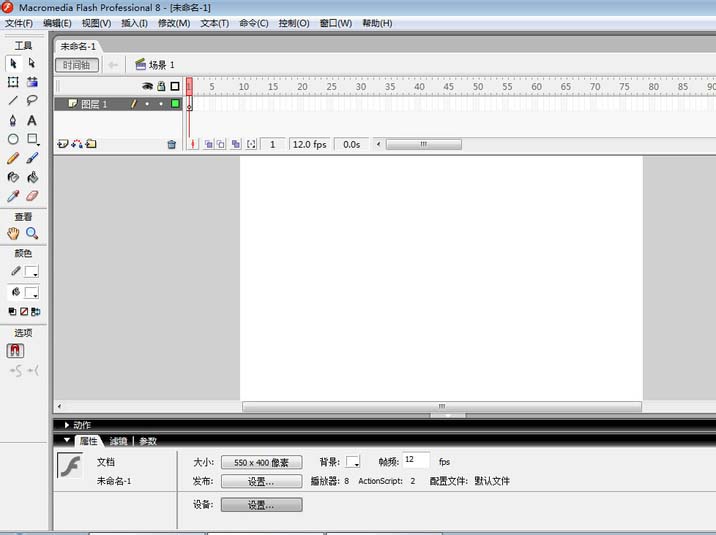
Task: Select the Gradient Transform tool
Action: click(x=32, y=82)
